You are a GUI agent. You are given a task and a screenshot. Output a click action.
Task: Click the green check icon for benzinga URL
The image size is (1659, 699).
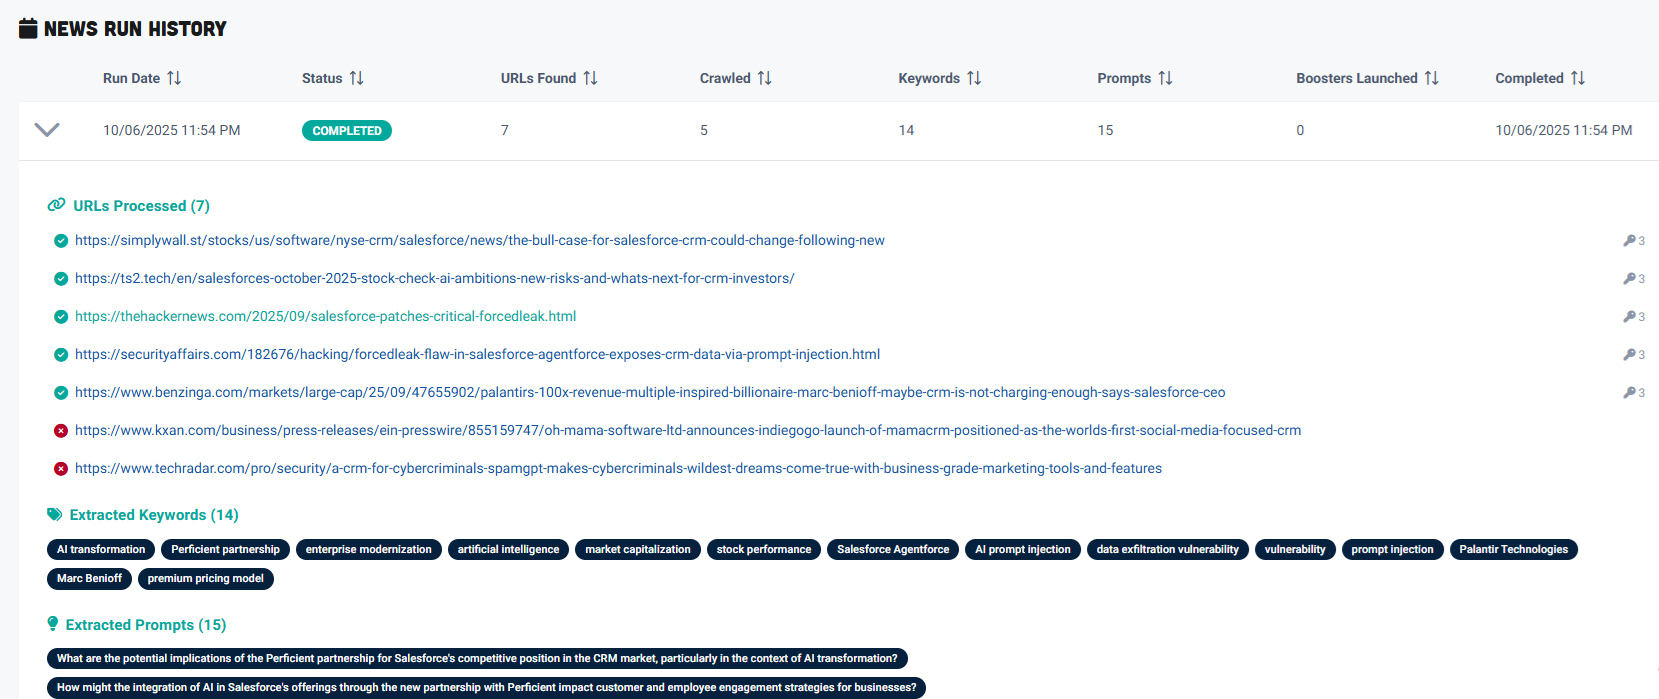[x=61, y=393]
